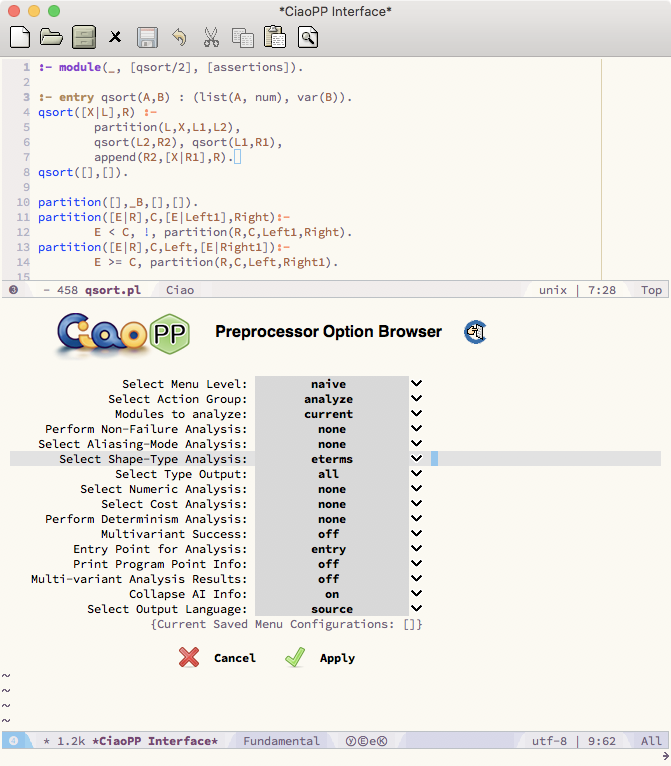Click the Copy toolbar icon
671x766 pixels.
pos(243,38)
